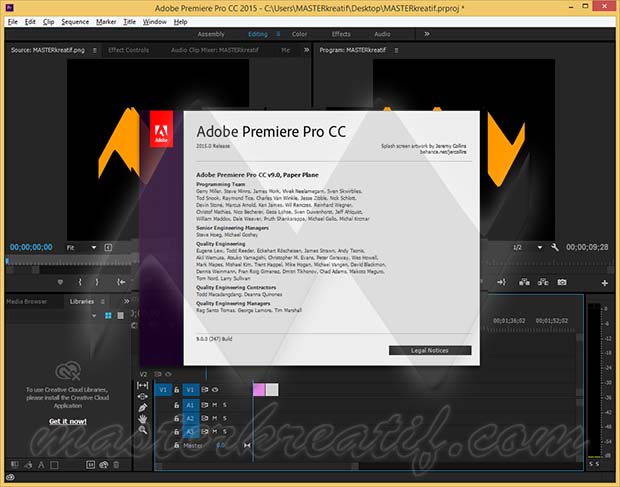Click the Creative Cloud sync icon in Libraries footer

coord(104,465)
